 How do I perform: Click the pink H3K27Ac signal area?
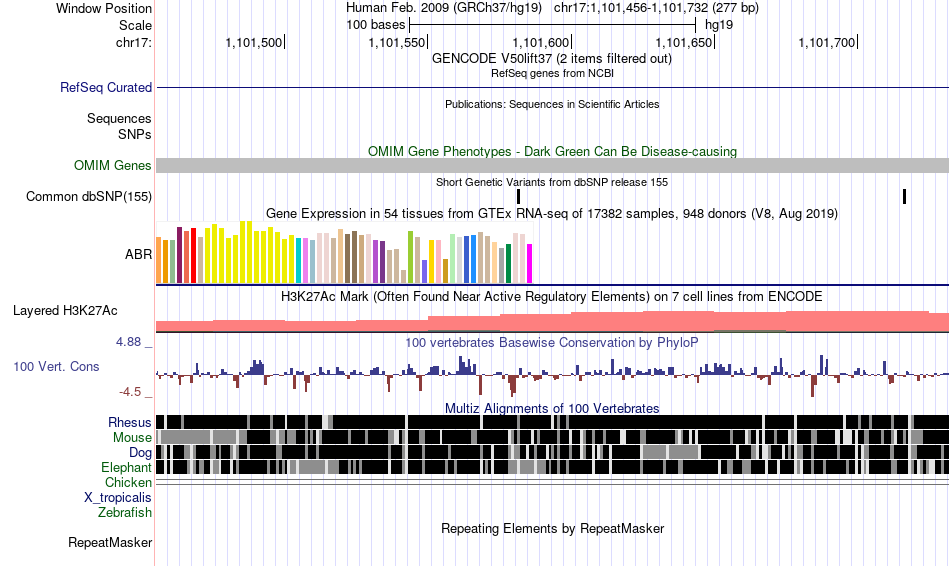coord(553,322)
